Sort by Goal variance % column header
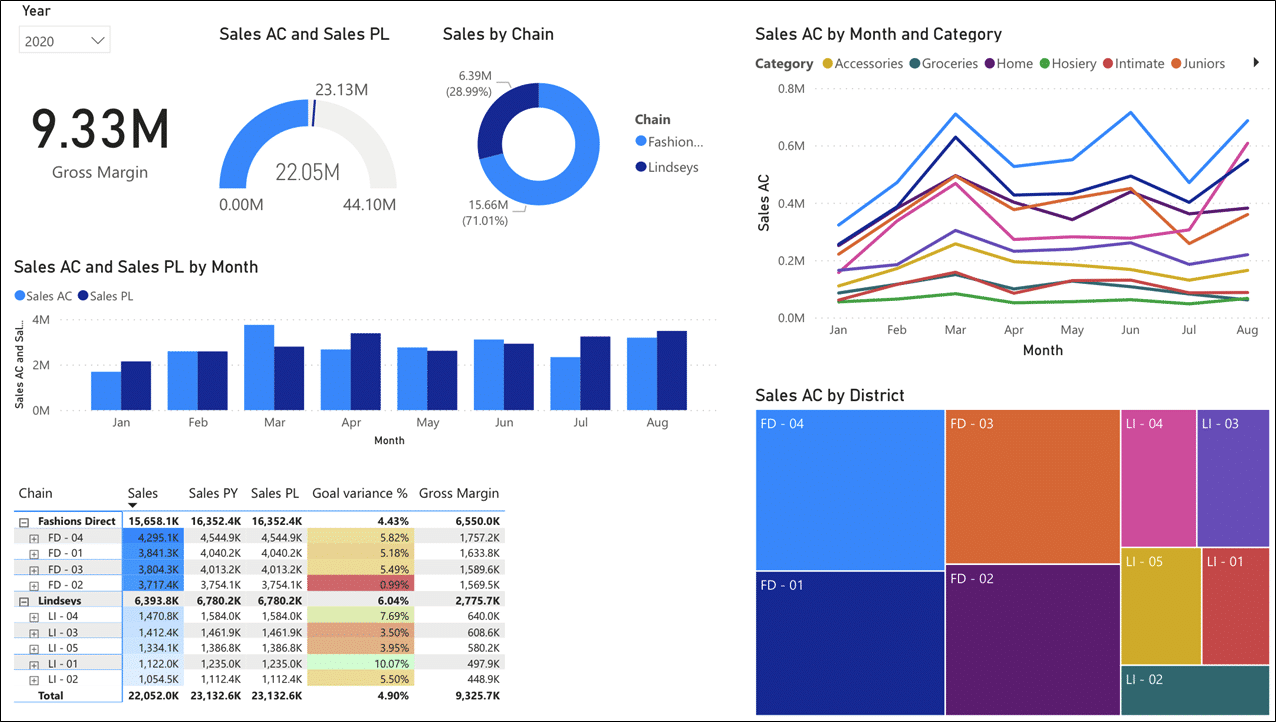 click(360, 493)
